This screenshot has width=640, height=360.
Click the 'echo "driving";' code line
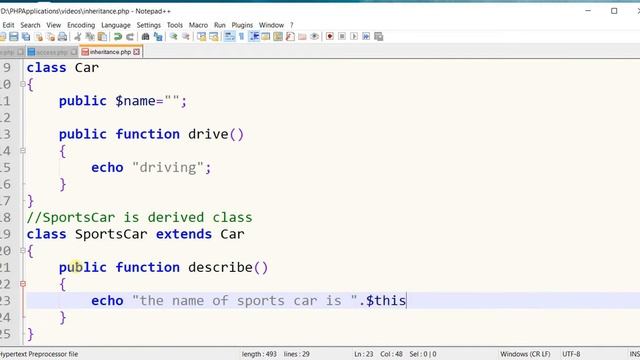[151, 167]
